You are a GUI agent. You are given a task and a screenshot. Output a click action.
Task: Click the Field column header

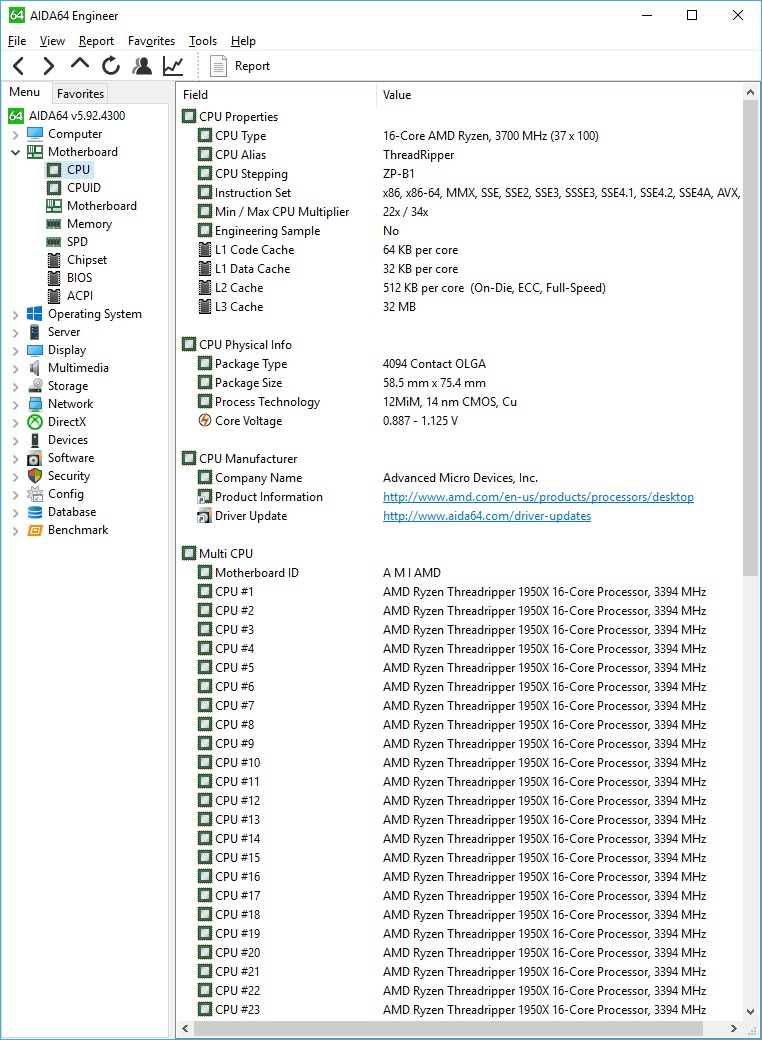[x=277, y=95]
